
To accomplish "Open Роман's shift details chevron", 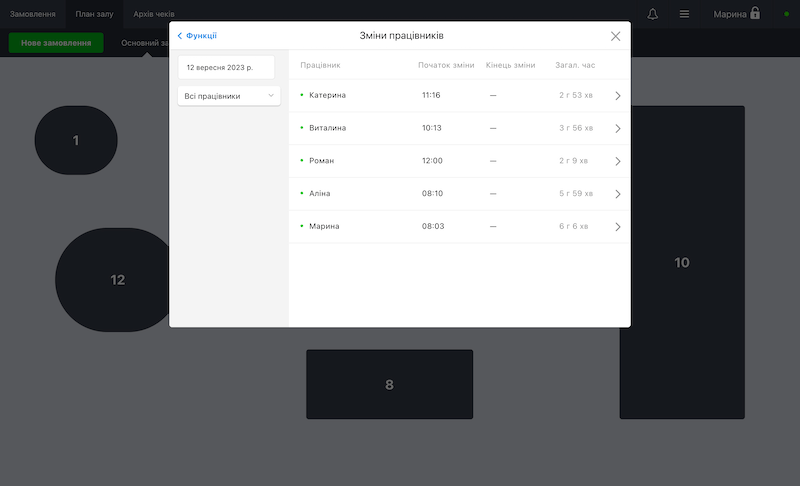I will pyautogui.click(x=618, y=161).
